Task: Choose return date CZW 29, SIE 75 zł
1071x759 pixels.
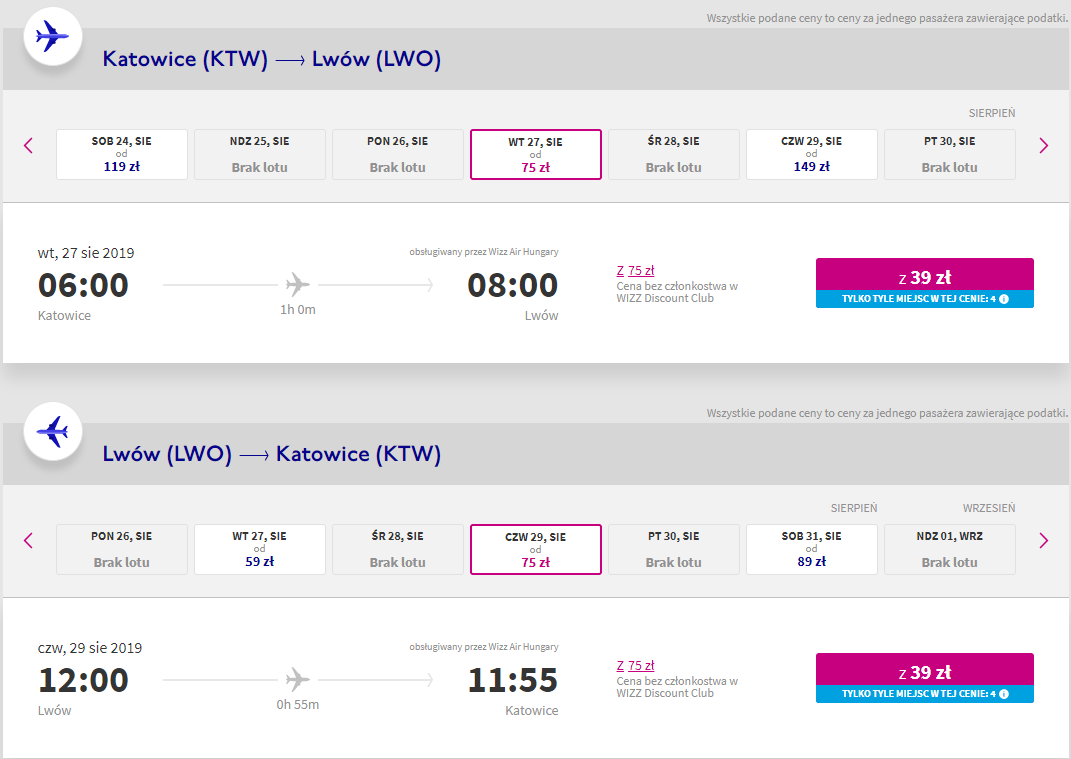Action: coord(535,549)
